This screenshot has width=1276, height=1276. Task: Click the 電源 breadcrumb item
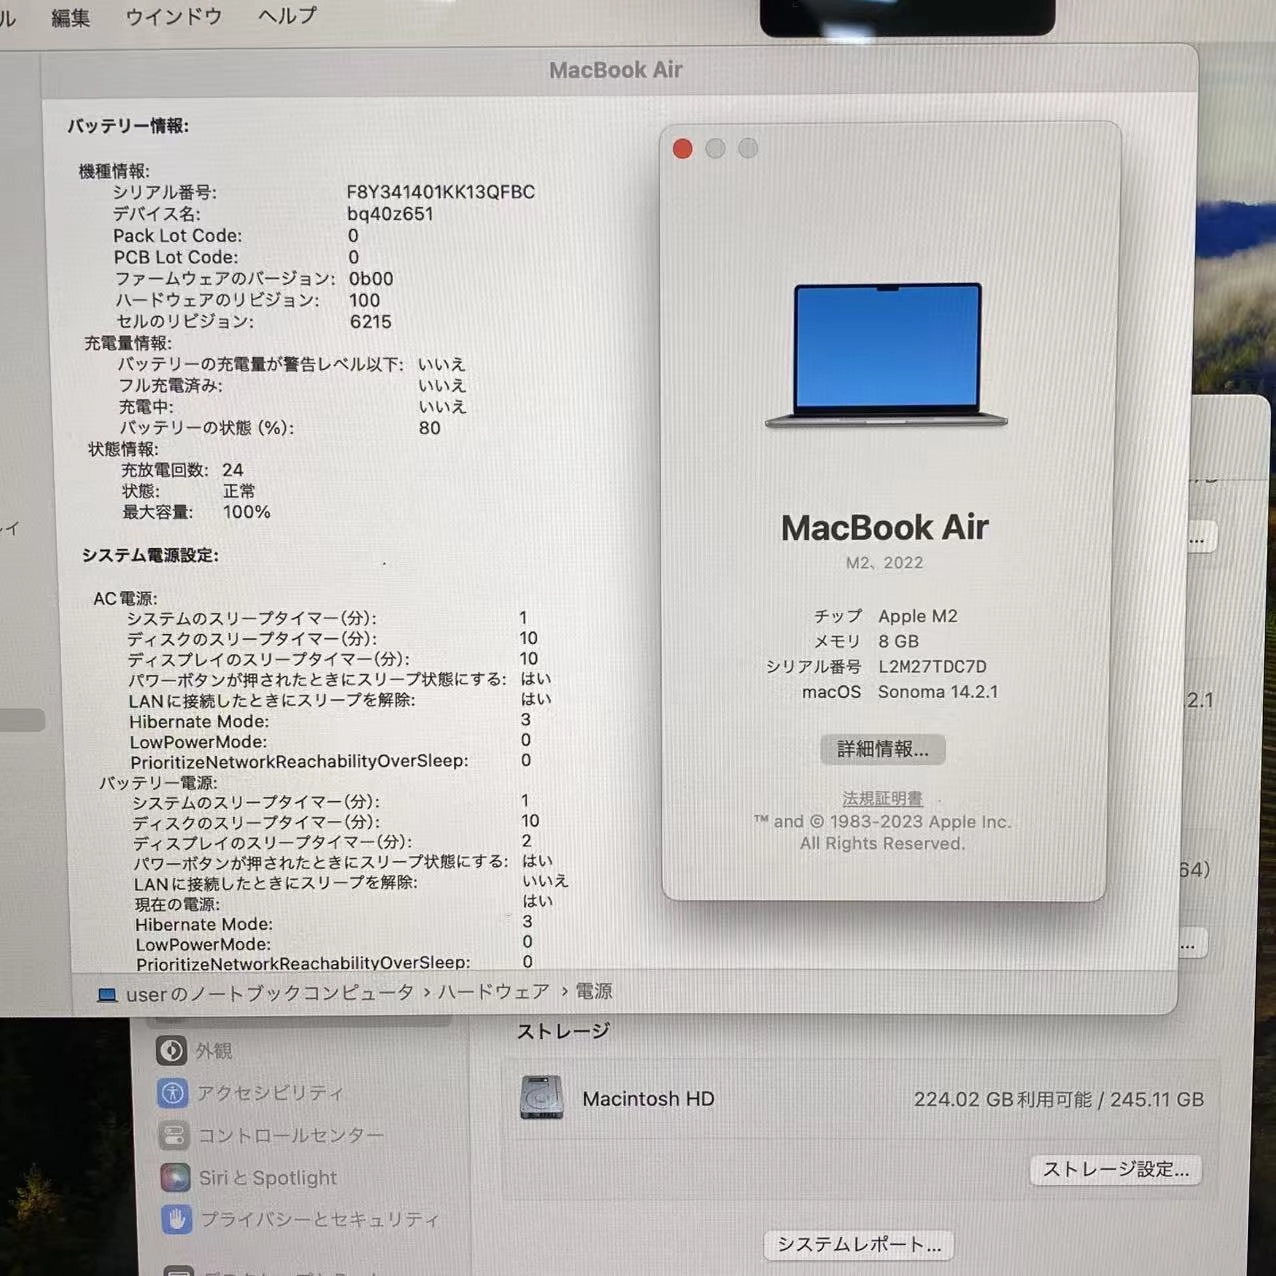(594, 992)
